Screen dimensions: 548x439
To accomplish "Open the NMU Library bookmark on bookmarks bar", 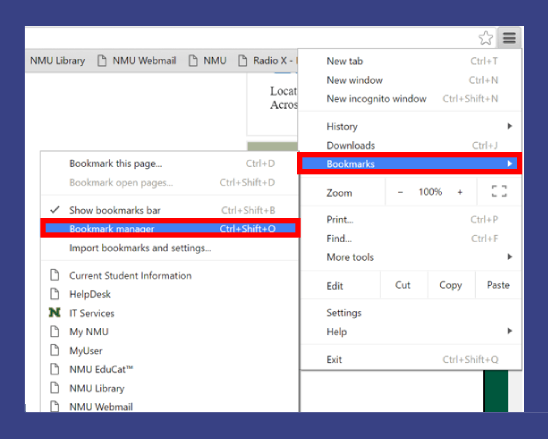I will click(x=58, y=60).
